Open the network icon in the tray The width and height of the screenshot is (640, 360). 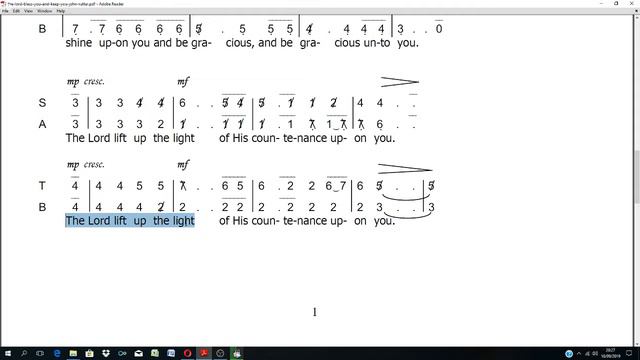click(588, 353)
